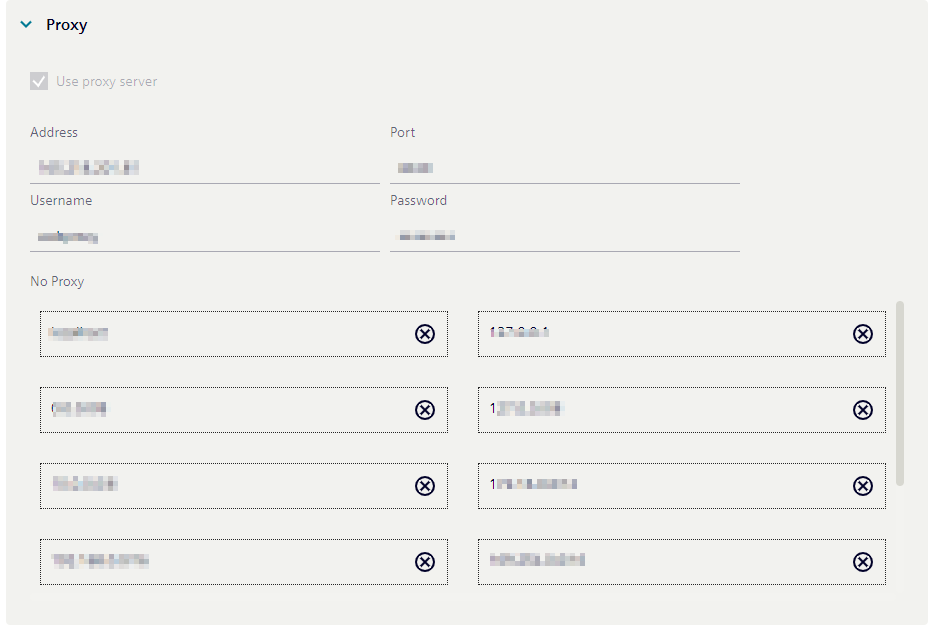Toggle the Use proxy server checkbox
Image resolution: width=936 pixels, height=627 pixels.
(x=38, y=81)
